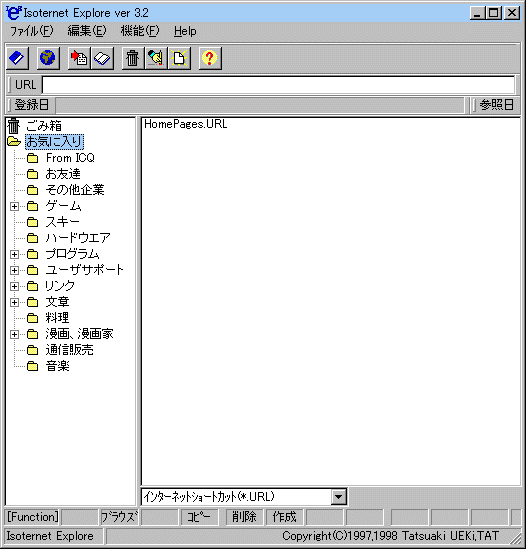Click the flashlight search toolbar icon
The width and height of the screenshot is (526, 549).
(156, 58)
